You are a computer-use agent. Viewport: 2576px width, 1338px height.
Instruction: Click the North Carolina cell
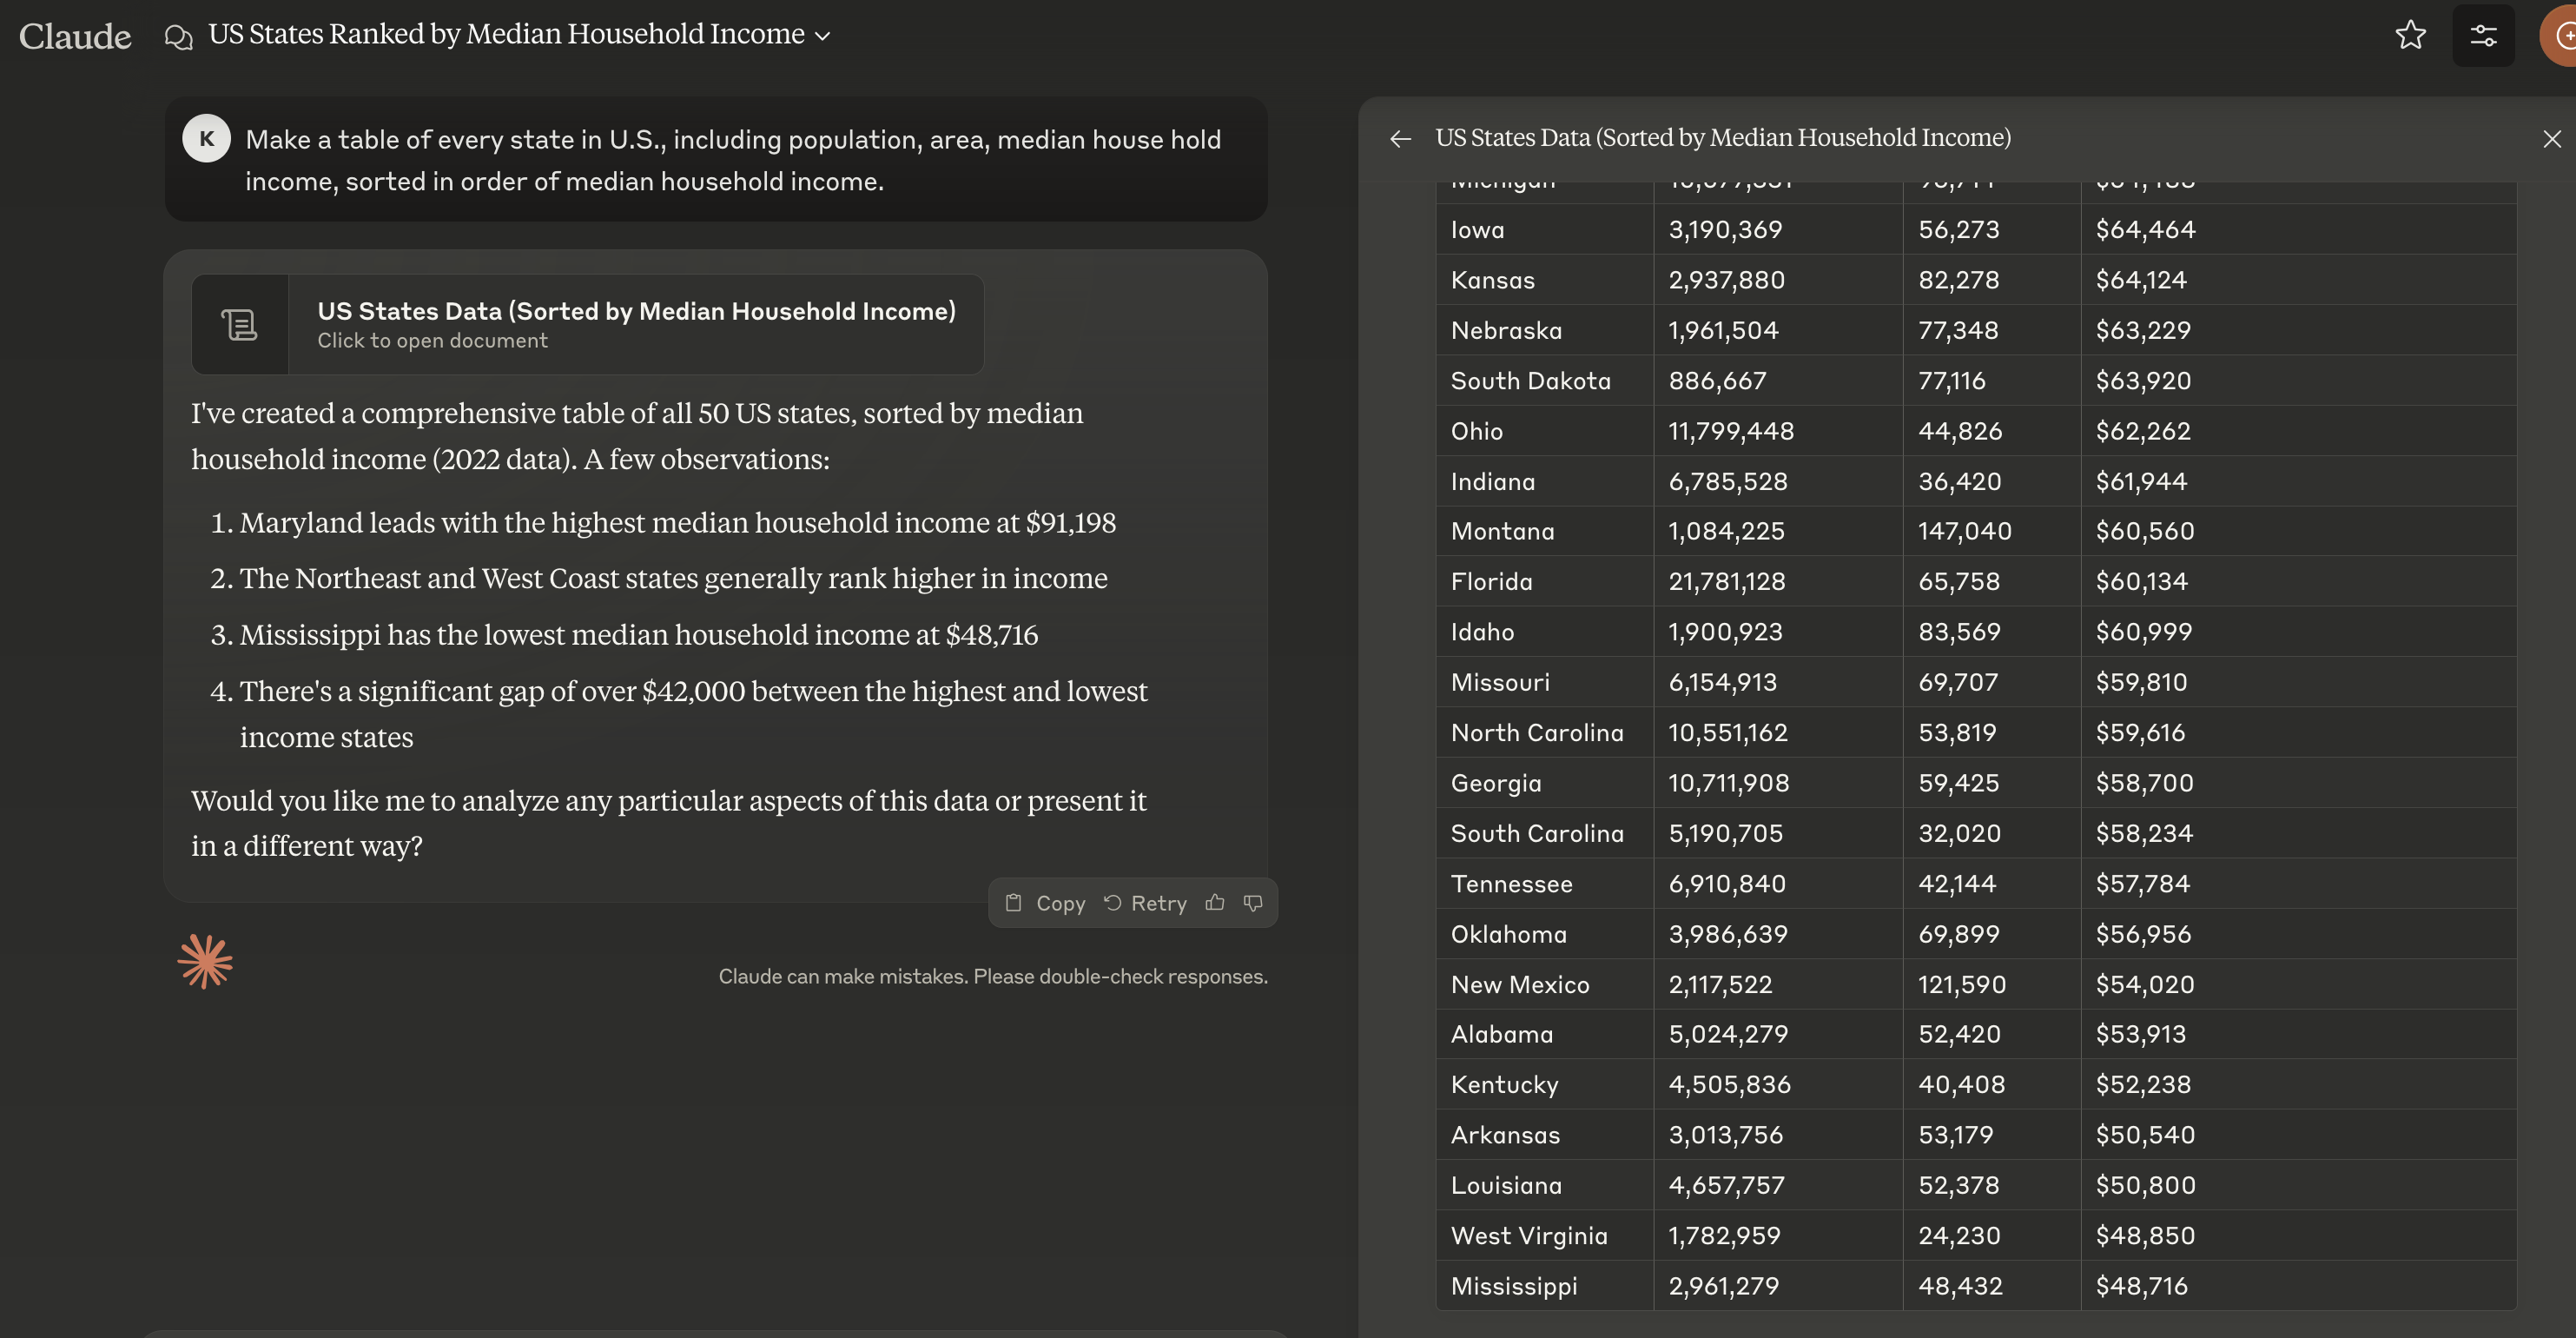[x=1545, y=732]
